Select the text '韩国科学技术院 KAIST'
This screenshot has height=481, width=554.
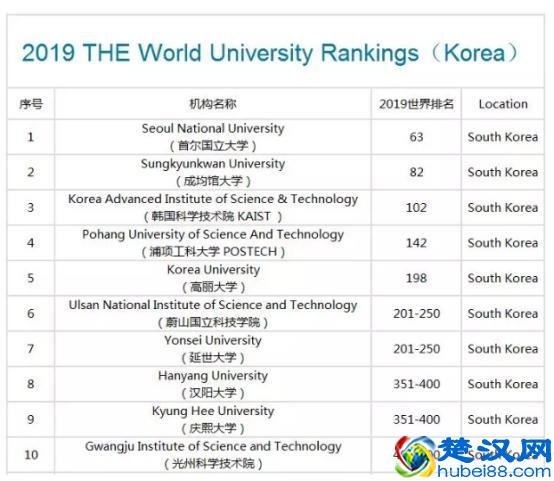point(211,216)
